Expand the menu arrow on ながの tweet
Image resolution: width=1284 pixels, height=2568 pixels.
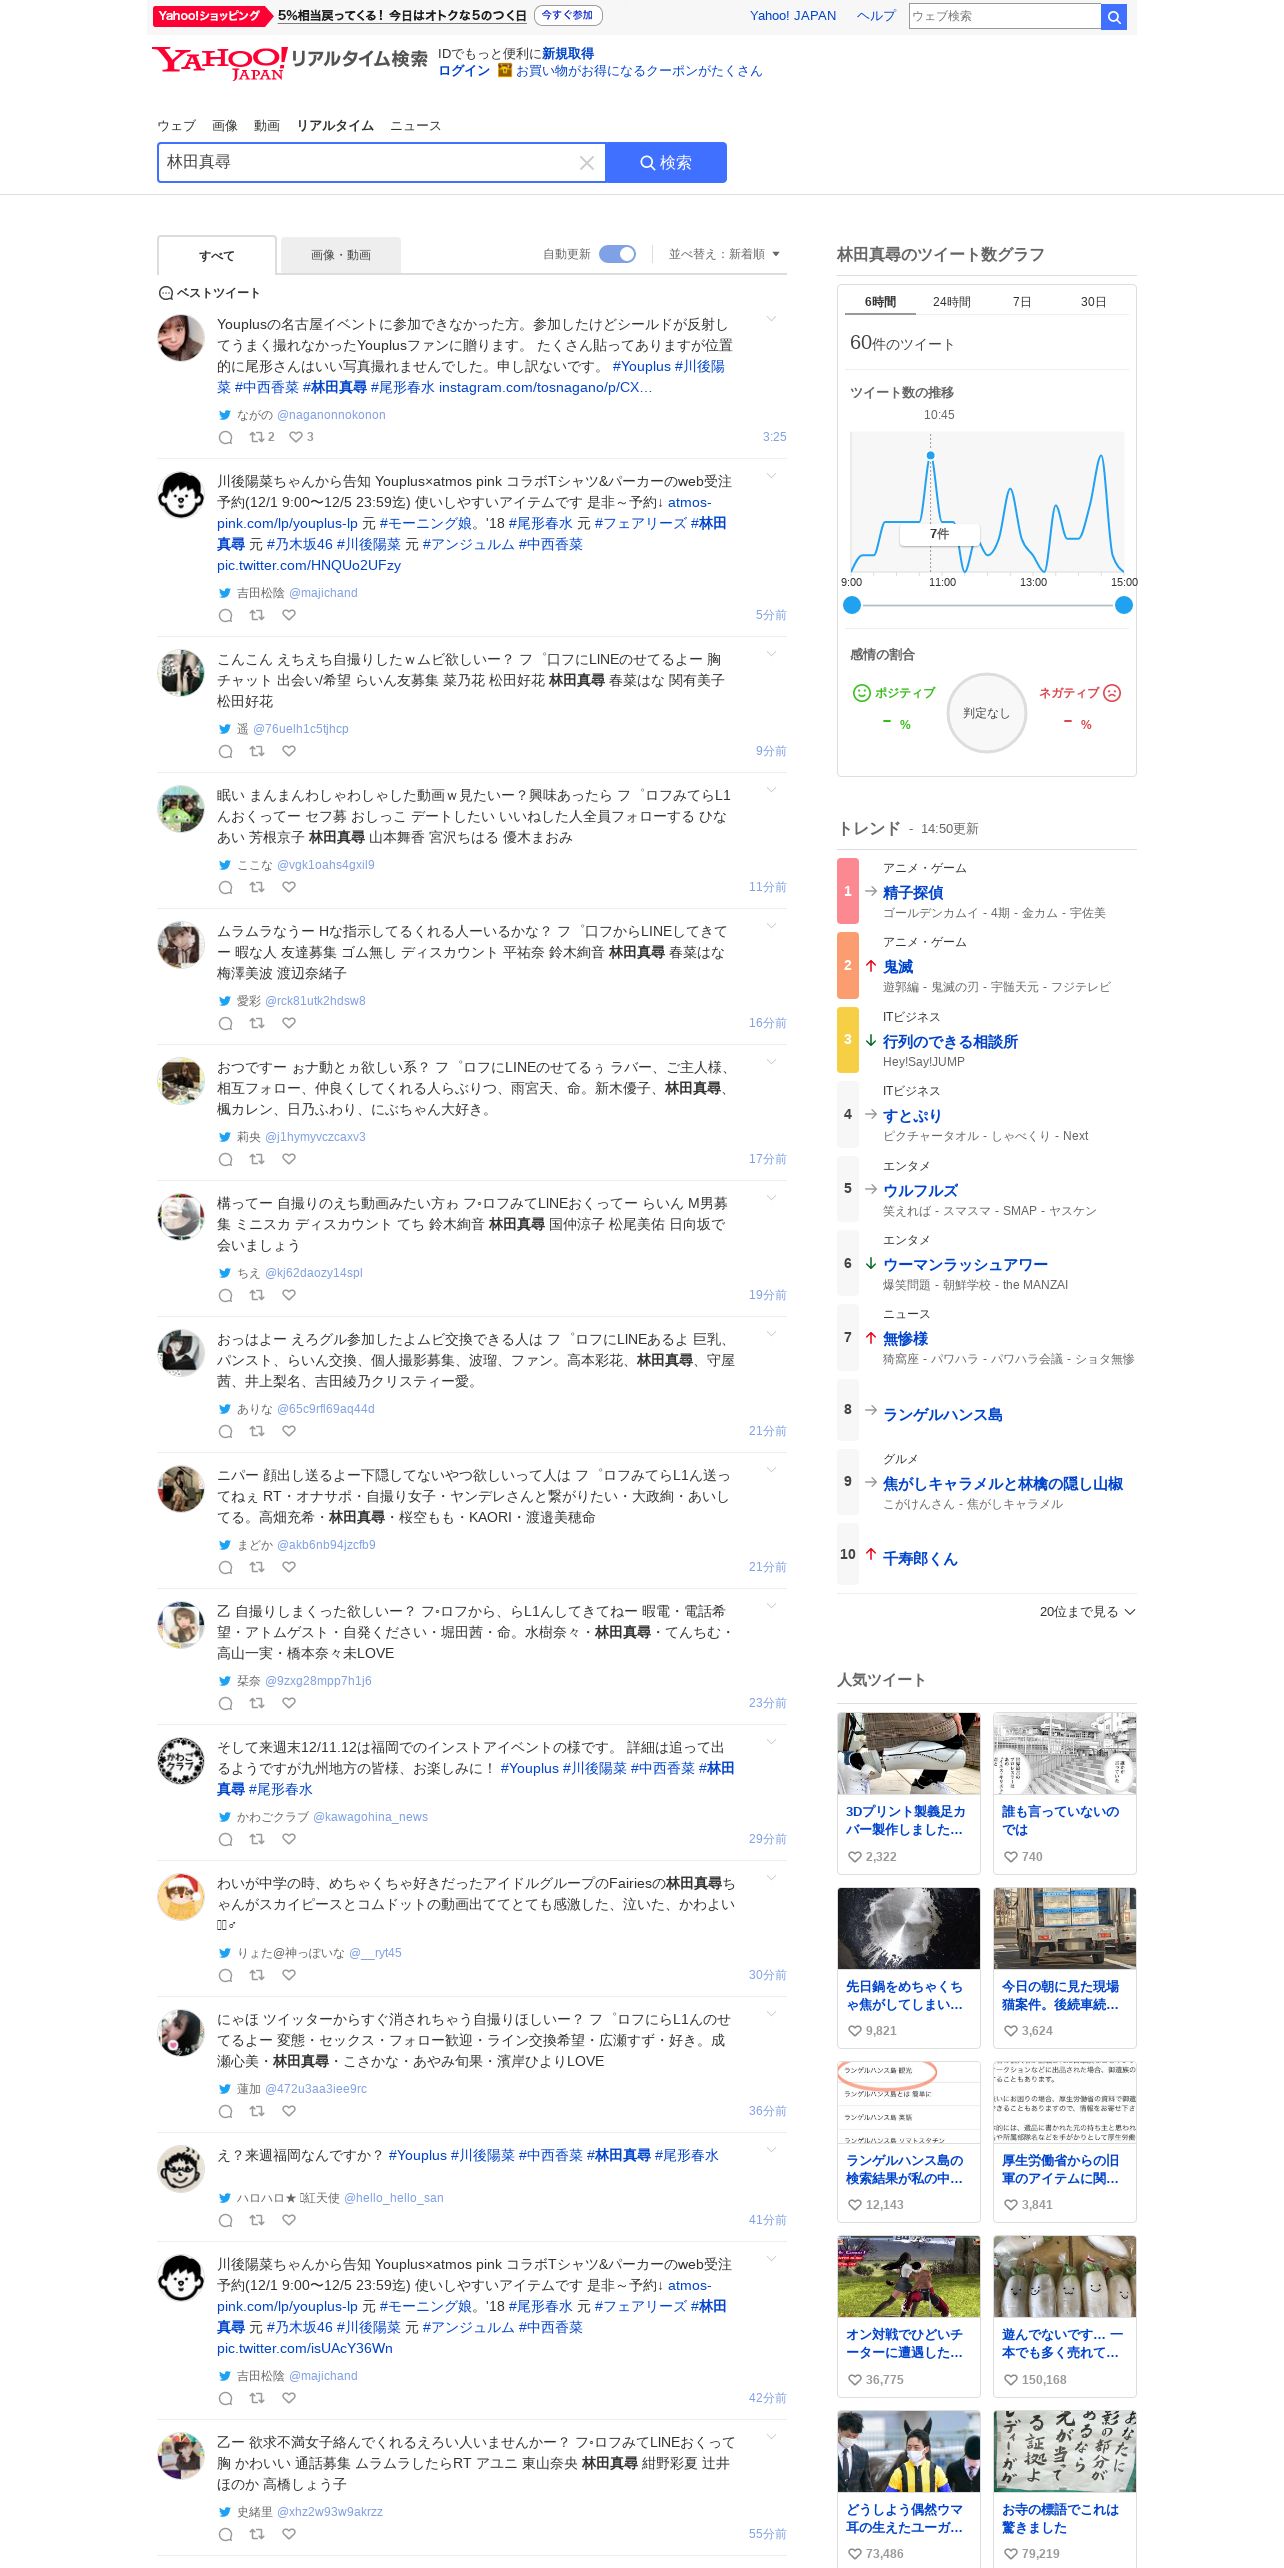pos(771,319)
